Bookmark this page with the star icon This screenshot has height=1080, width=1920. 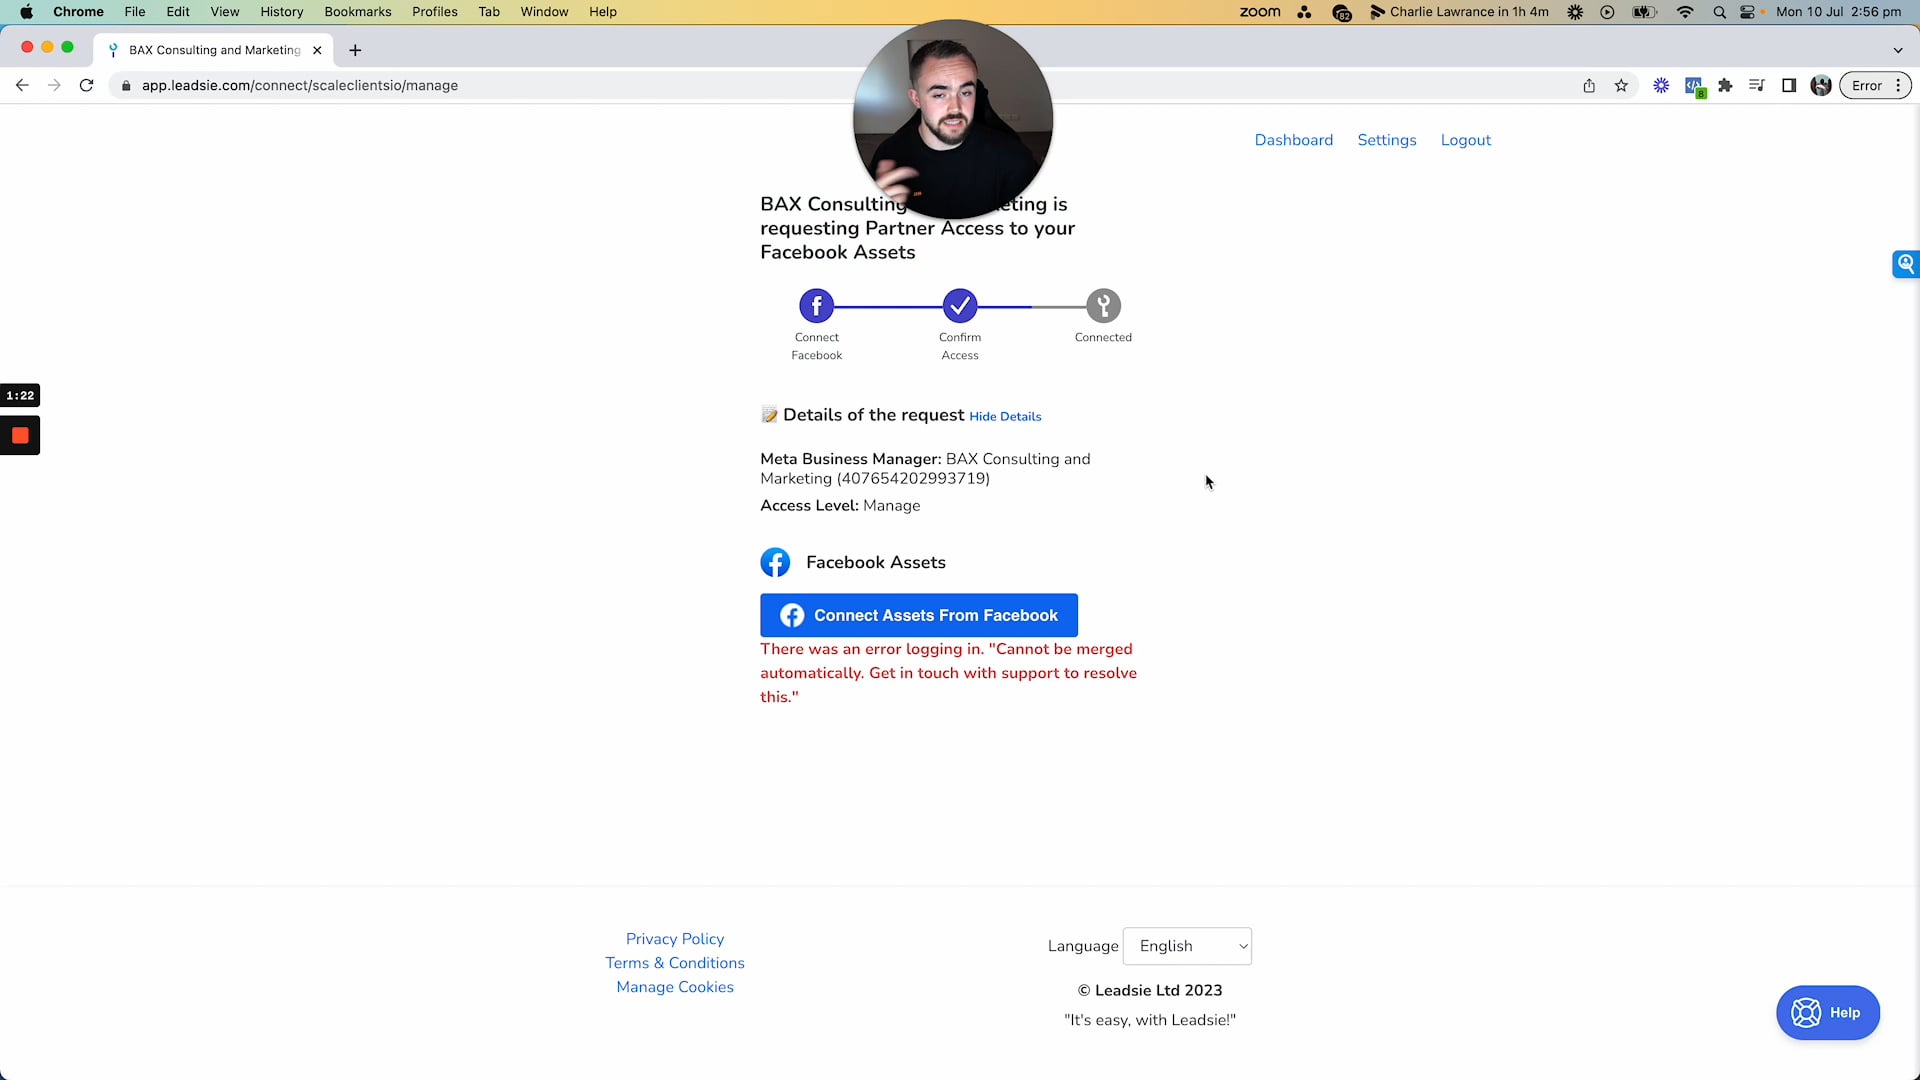pyautogui.click(x=1621, y=85)
